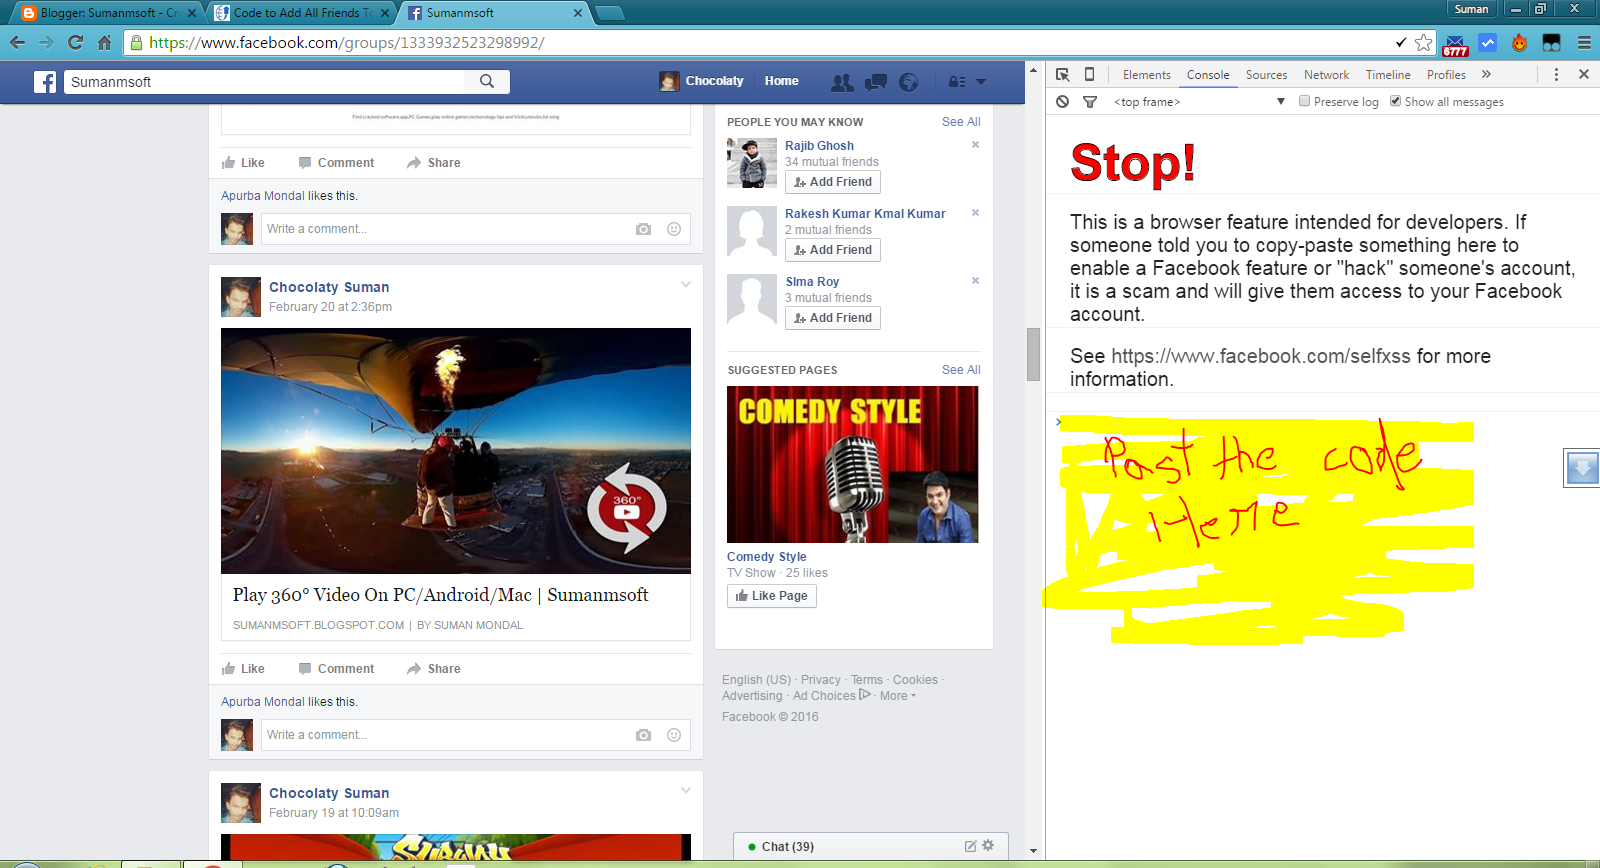Open Facebook notifications globe icon
The height and width of the screenshot is (868, 1600).
908,82
